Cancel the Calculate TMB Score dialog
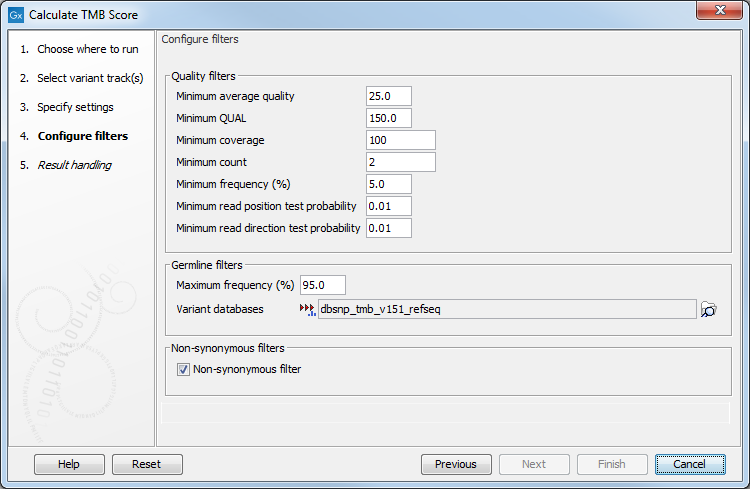The image size is (750, 489). tap(690, 464)
